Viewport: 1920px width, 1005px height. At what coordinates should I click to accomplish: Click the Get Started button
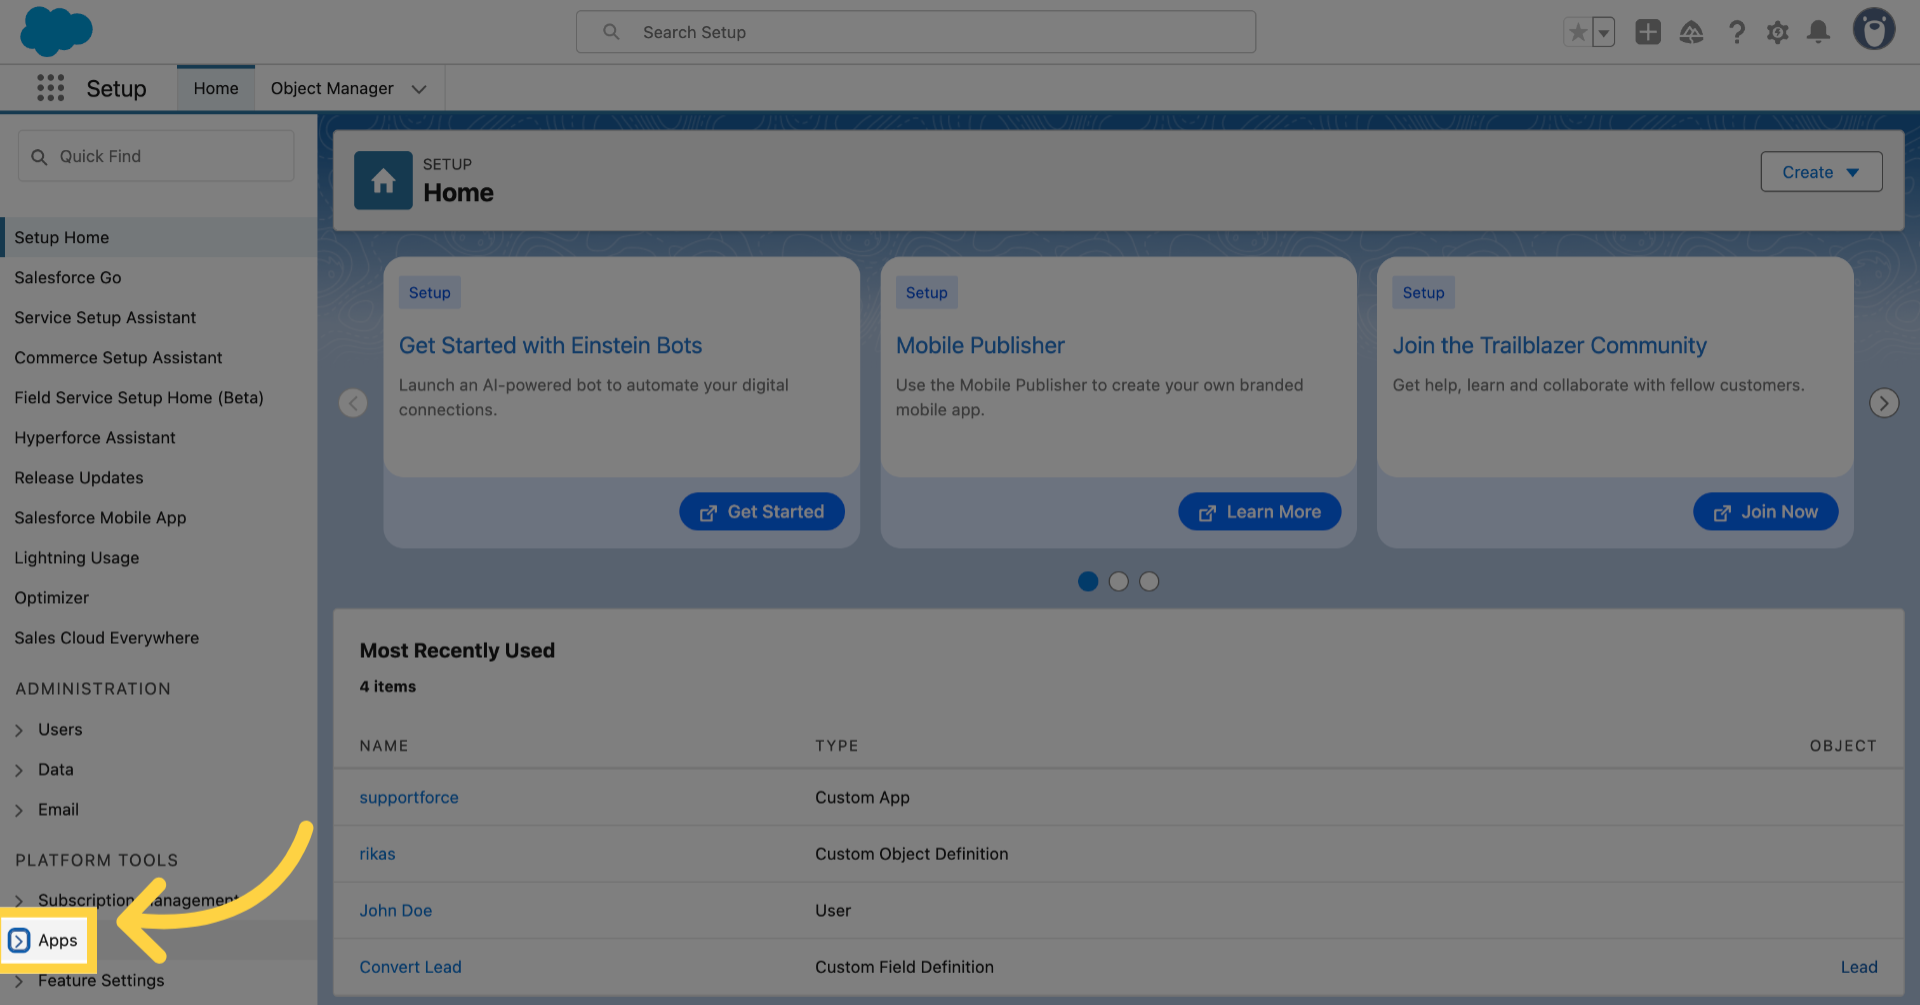pos(762,511)
